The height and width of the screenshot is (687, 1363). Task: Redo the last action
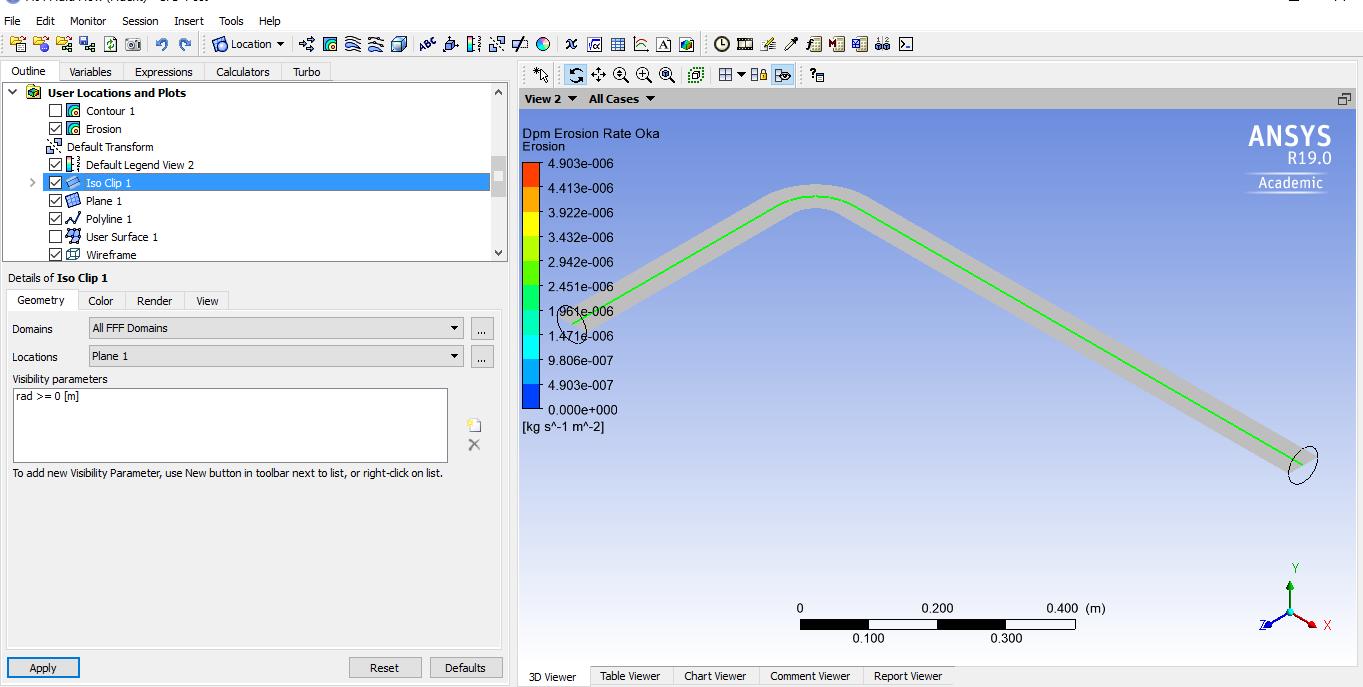185,44
